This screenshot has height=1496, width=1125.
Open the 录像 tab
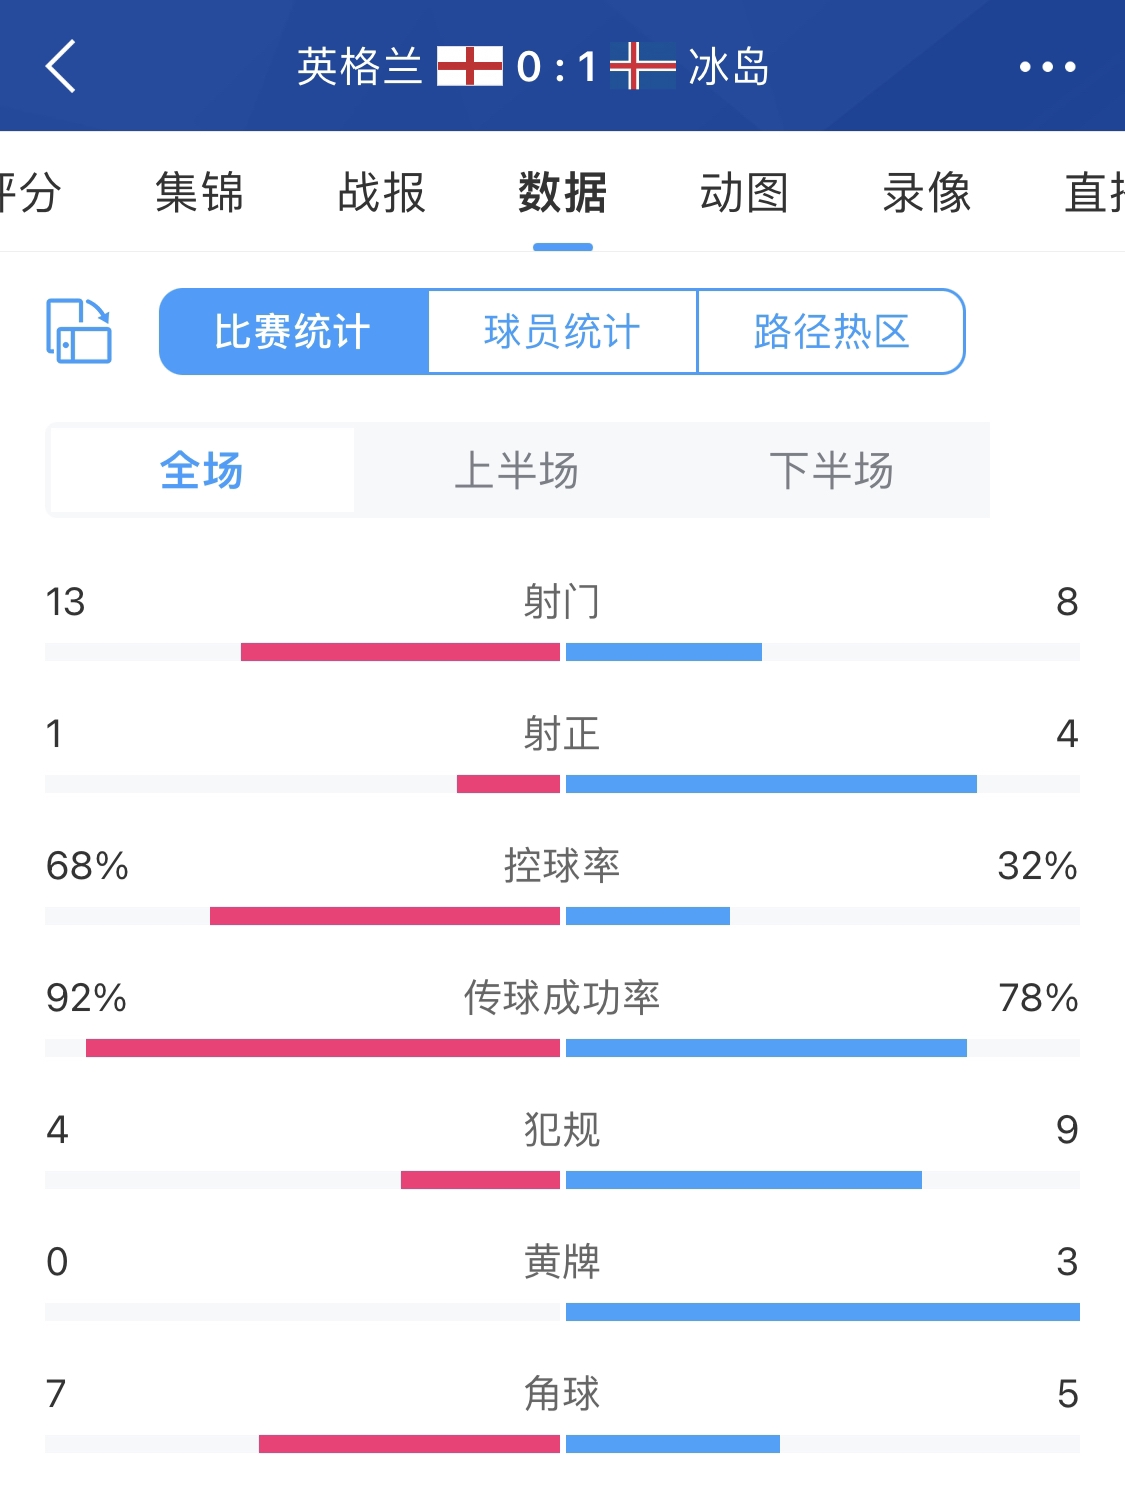(926, 192)
